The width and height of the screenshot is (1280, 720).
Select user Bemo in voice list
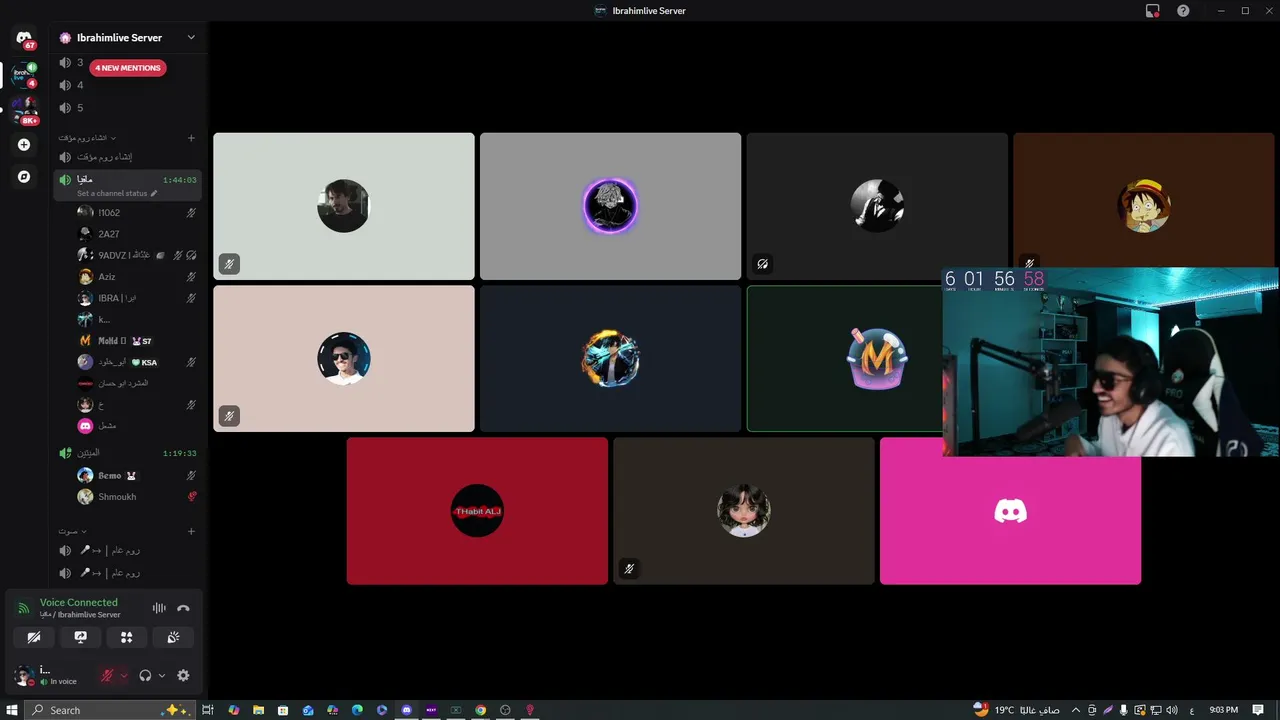coord(137,476)
